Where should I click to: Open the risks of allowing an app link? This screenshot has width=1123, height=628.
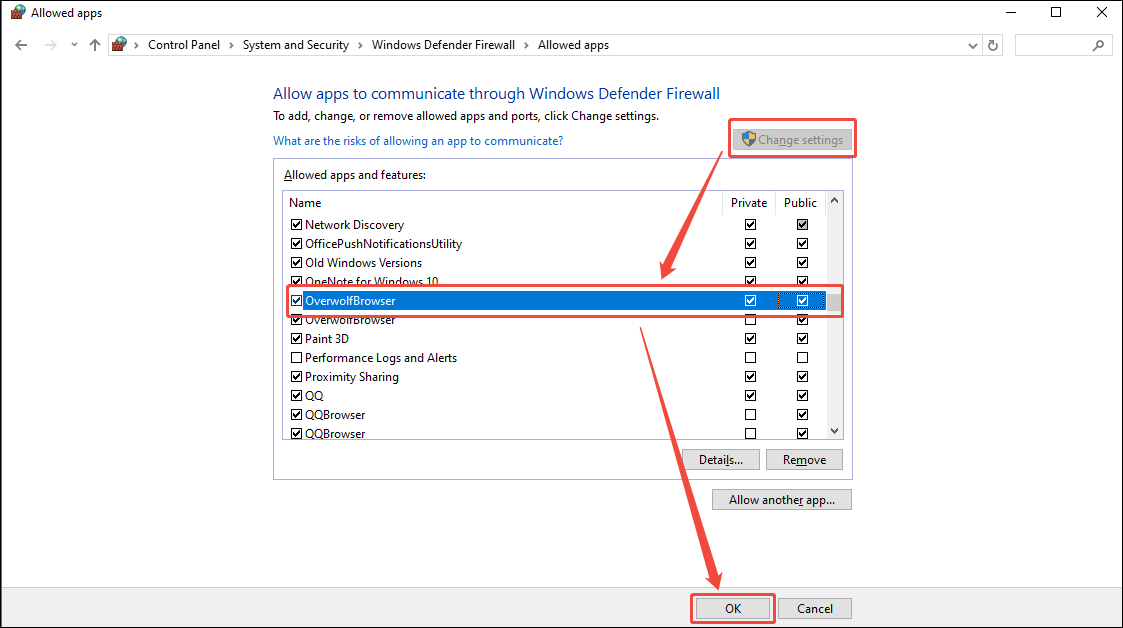[x=418, y=140]
